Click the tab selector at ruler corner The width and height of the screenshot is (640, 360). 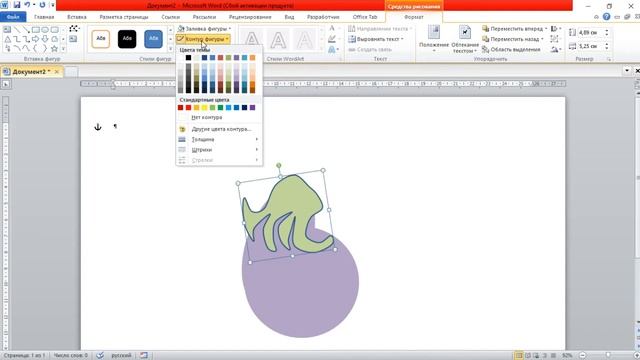tap(6, 84)
